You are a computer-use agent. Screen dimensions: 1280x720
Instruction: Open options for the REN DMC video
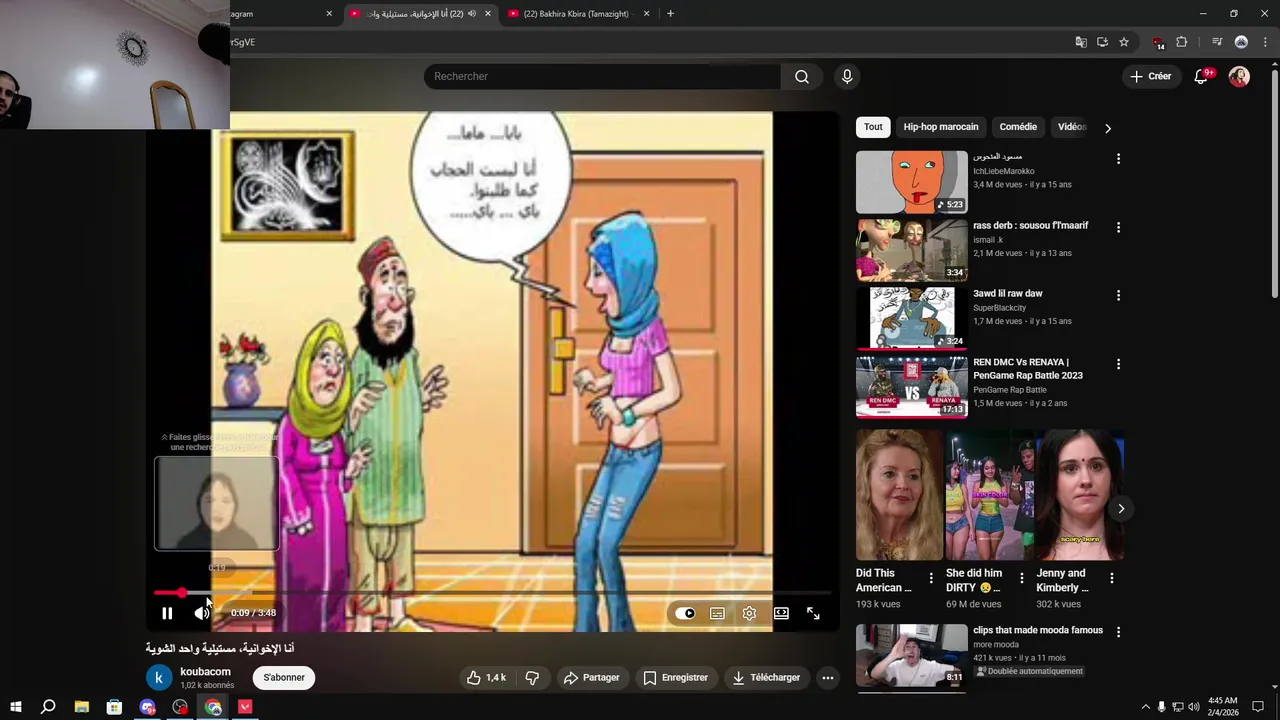[x=1118, y=364]
